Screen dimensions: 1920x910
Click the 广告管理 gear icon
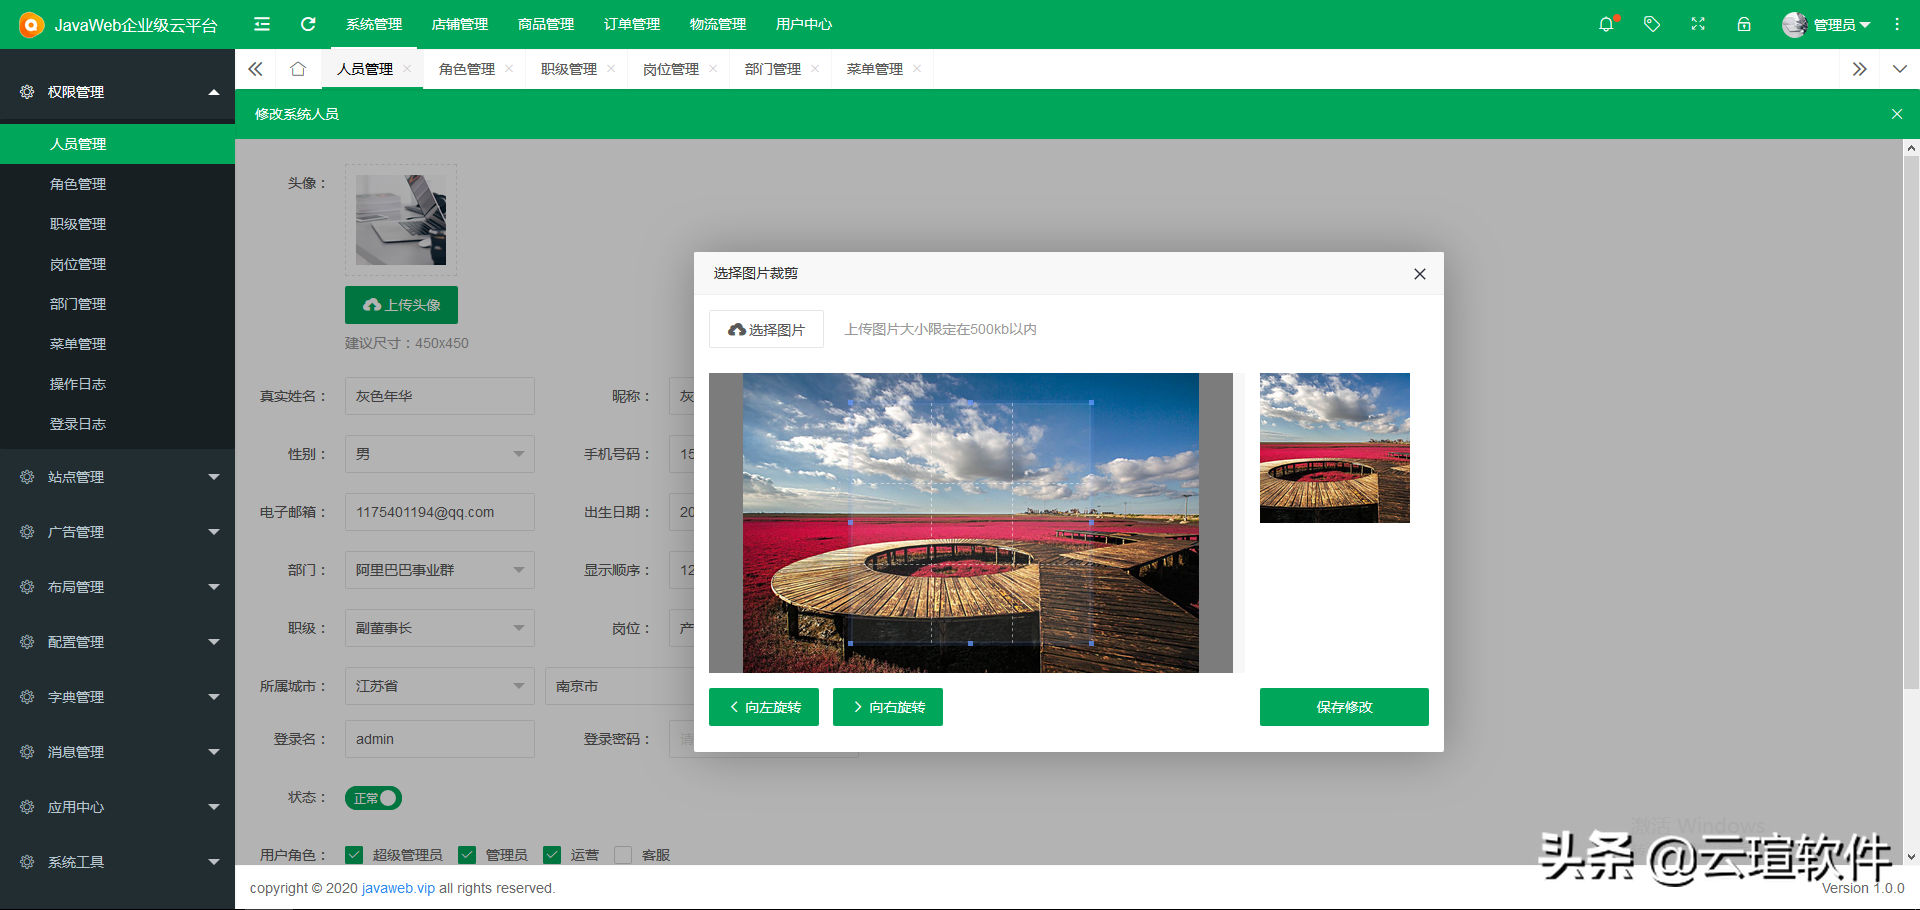(x=27, y=532)
